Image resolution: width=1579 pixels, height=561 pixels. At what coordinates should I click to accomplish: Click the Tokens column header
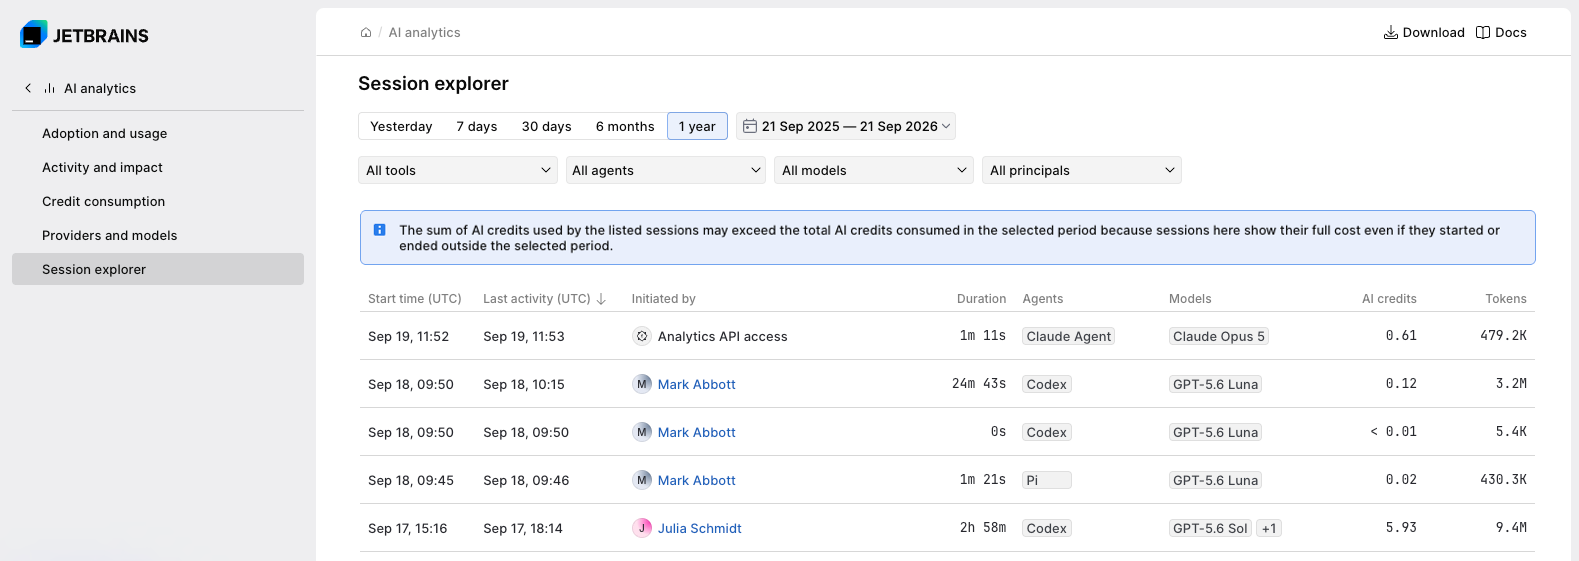1506,298
